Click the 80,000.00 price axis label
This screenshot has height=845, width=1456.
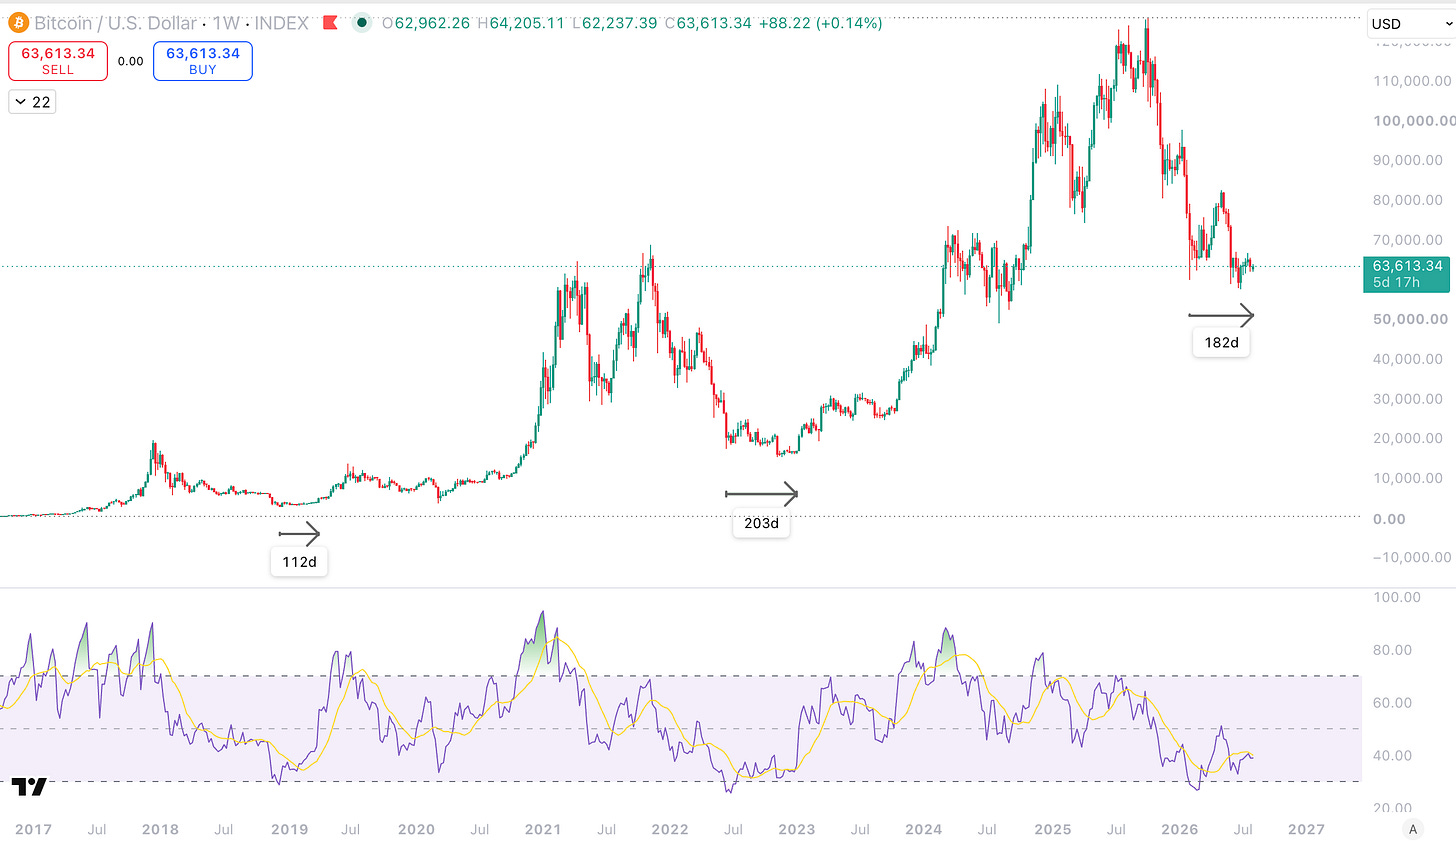click(1408, 200)
